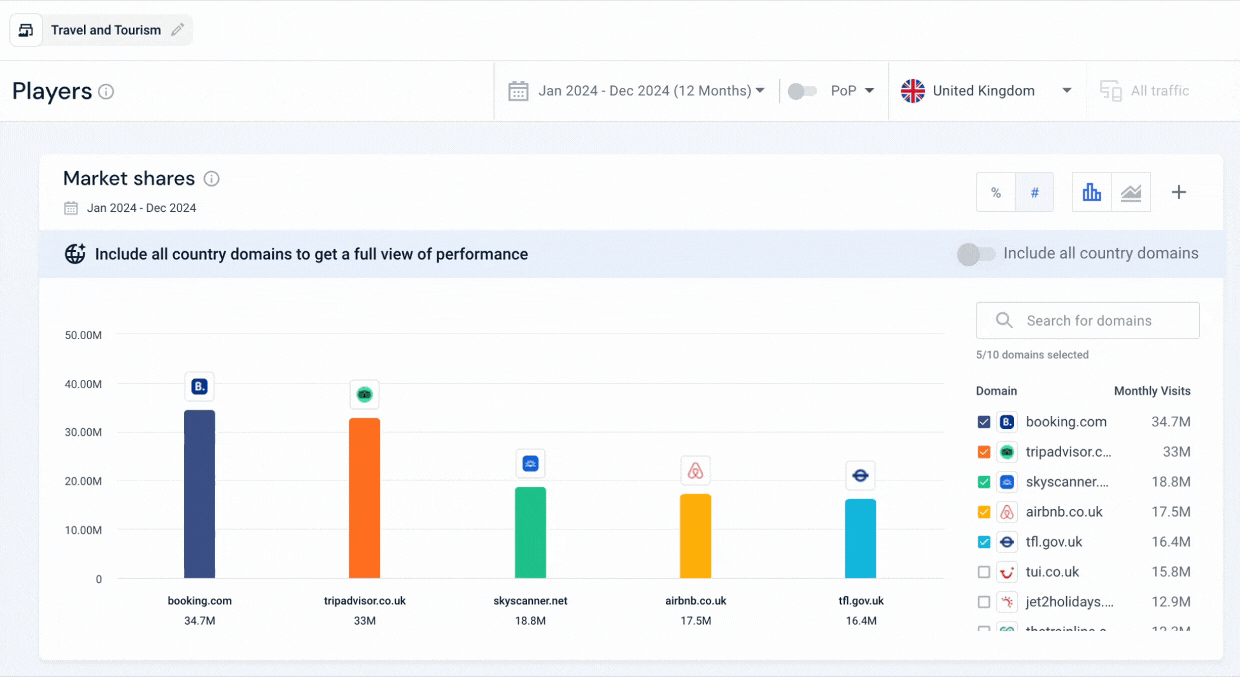The width and height of the screenshot is (1240, 677).
Task: Switch to the area chart view icon
Action: 1131,191
